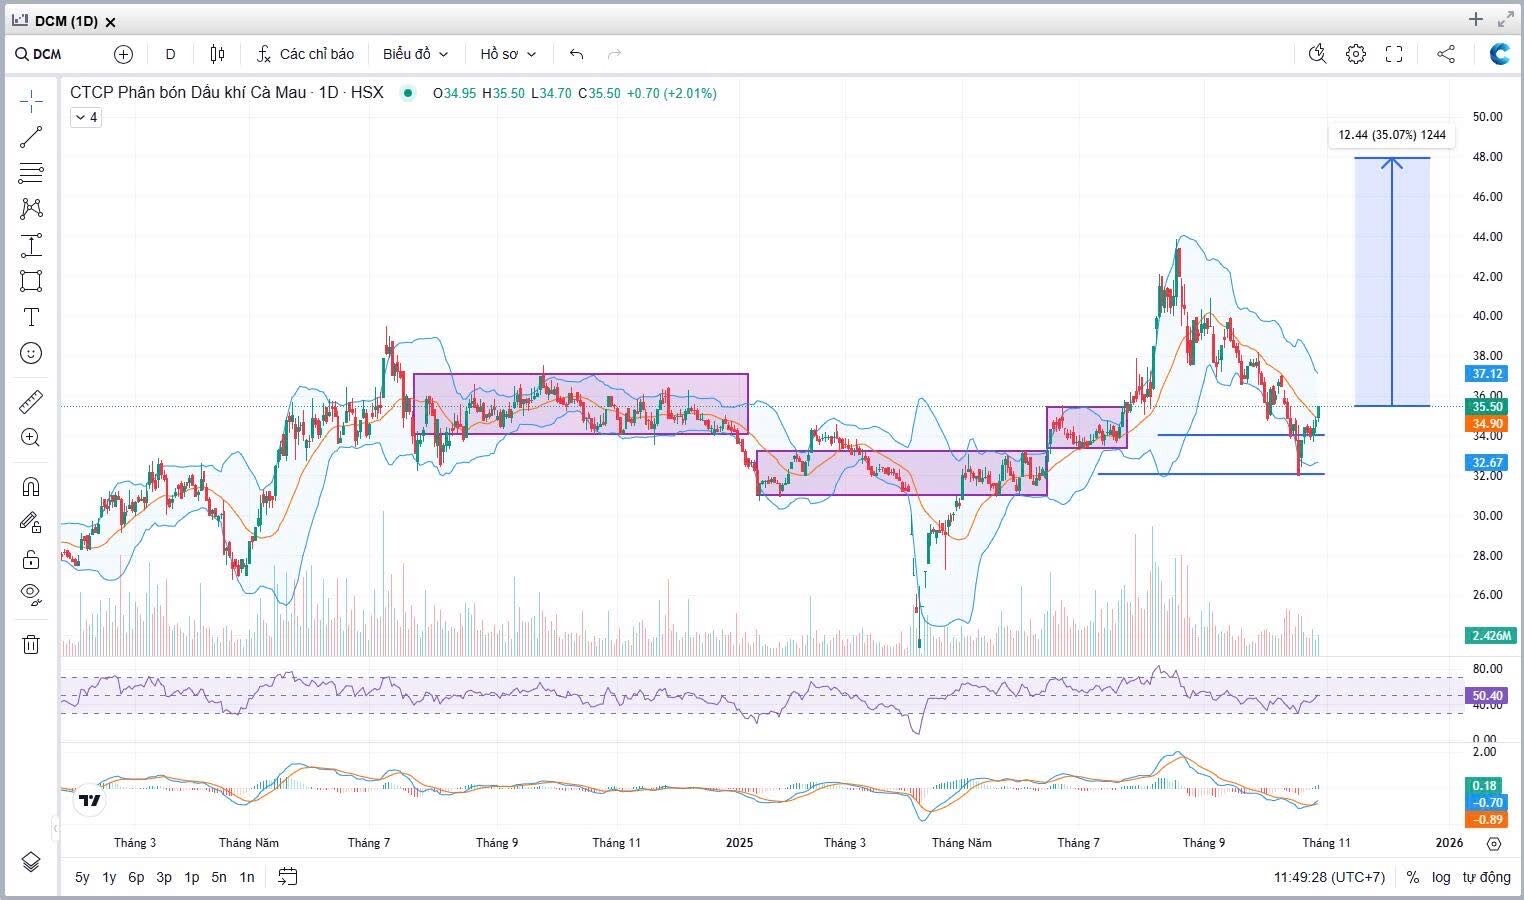Viewport: 1524px width, 900px height.
Task: Collapse the indicator legend showing 4
Action: pos(86,118)
